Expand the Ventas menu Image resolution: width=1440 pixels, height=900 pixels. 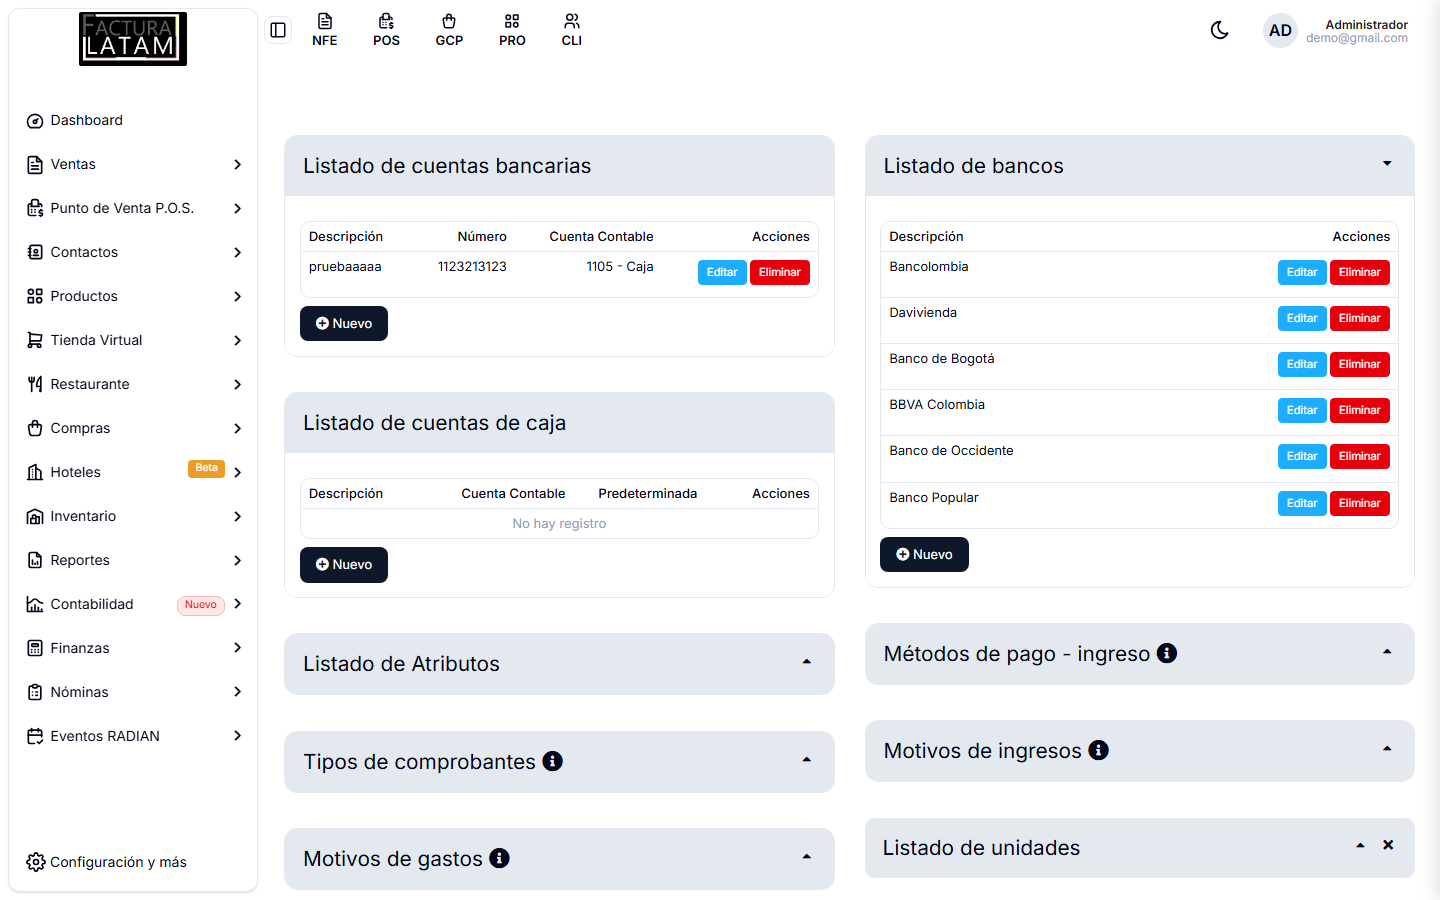133,164
